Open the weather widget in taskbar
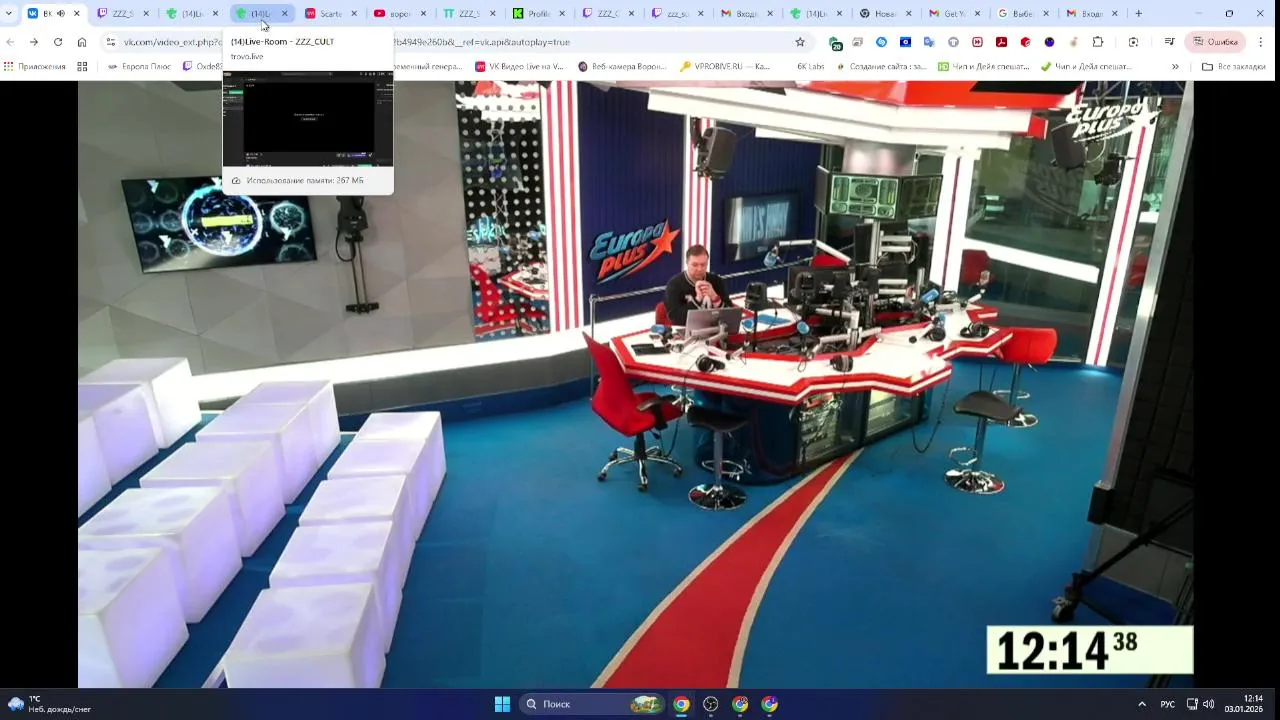This screenshot has width=1280, height=720. tap(48, 704)
